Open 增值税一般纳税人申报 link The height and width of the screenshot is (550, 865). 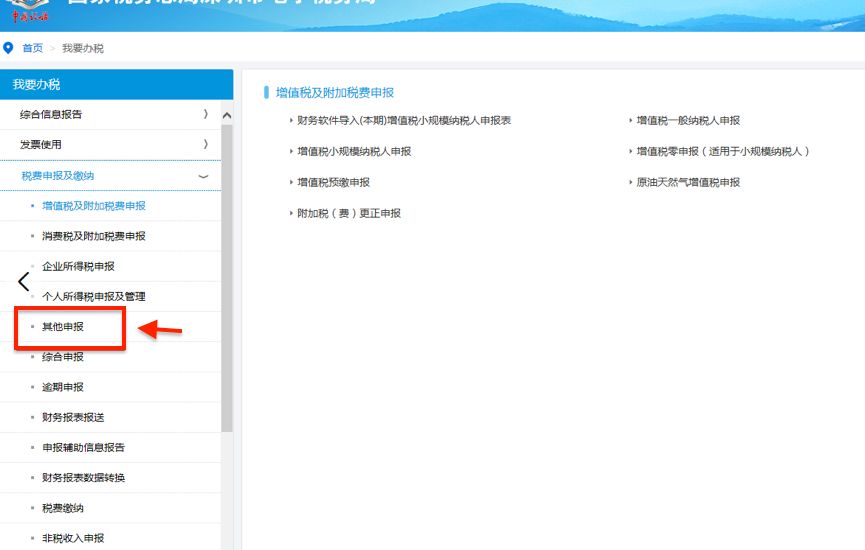tap(688, 120)
